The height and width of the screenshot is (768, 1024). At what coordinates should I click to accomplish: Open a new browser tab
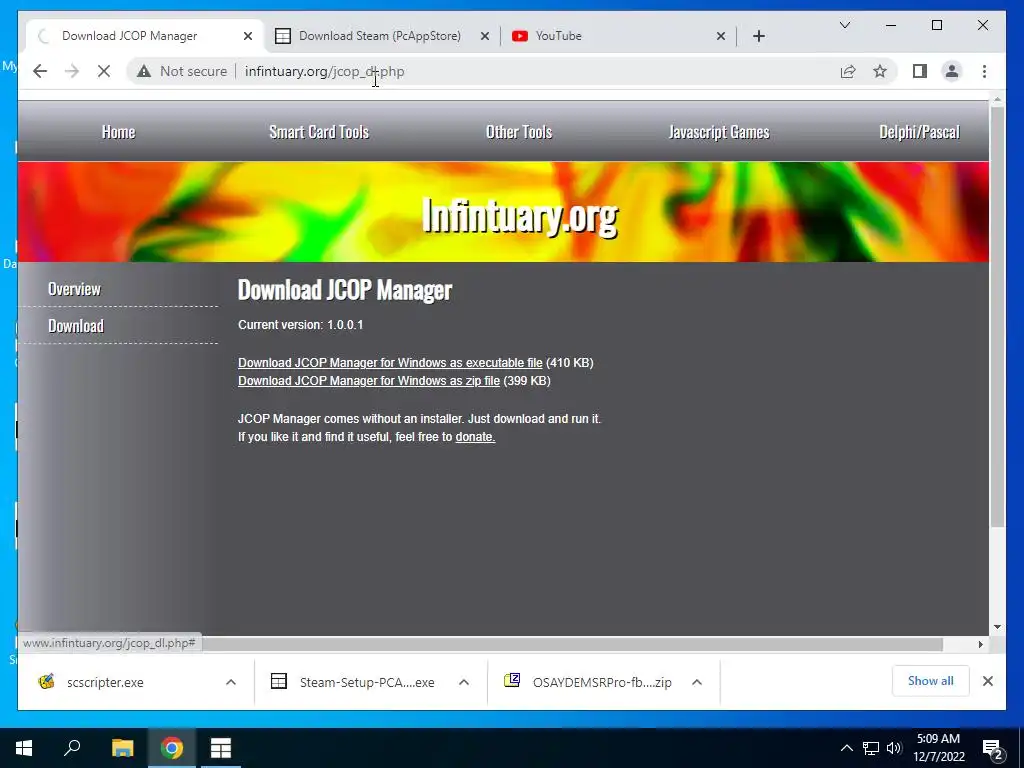758,36
